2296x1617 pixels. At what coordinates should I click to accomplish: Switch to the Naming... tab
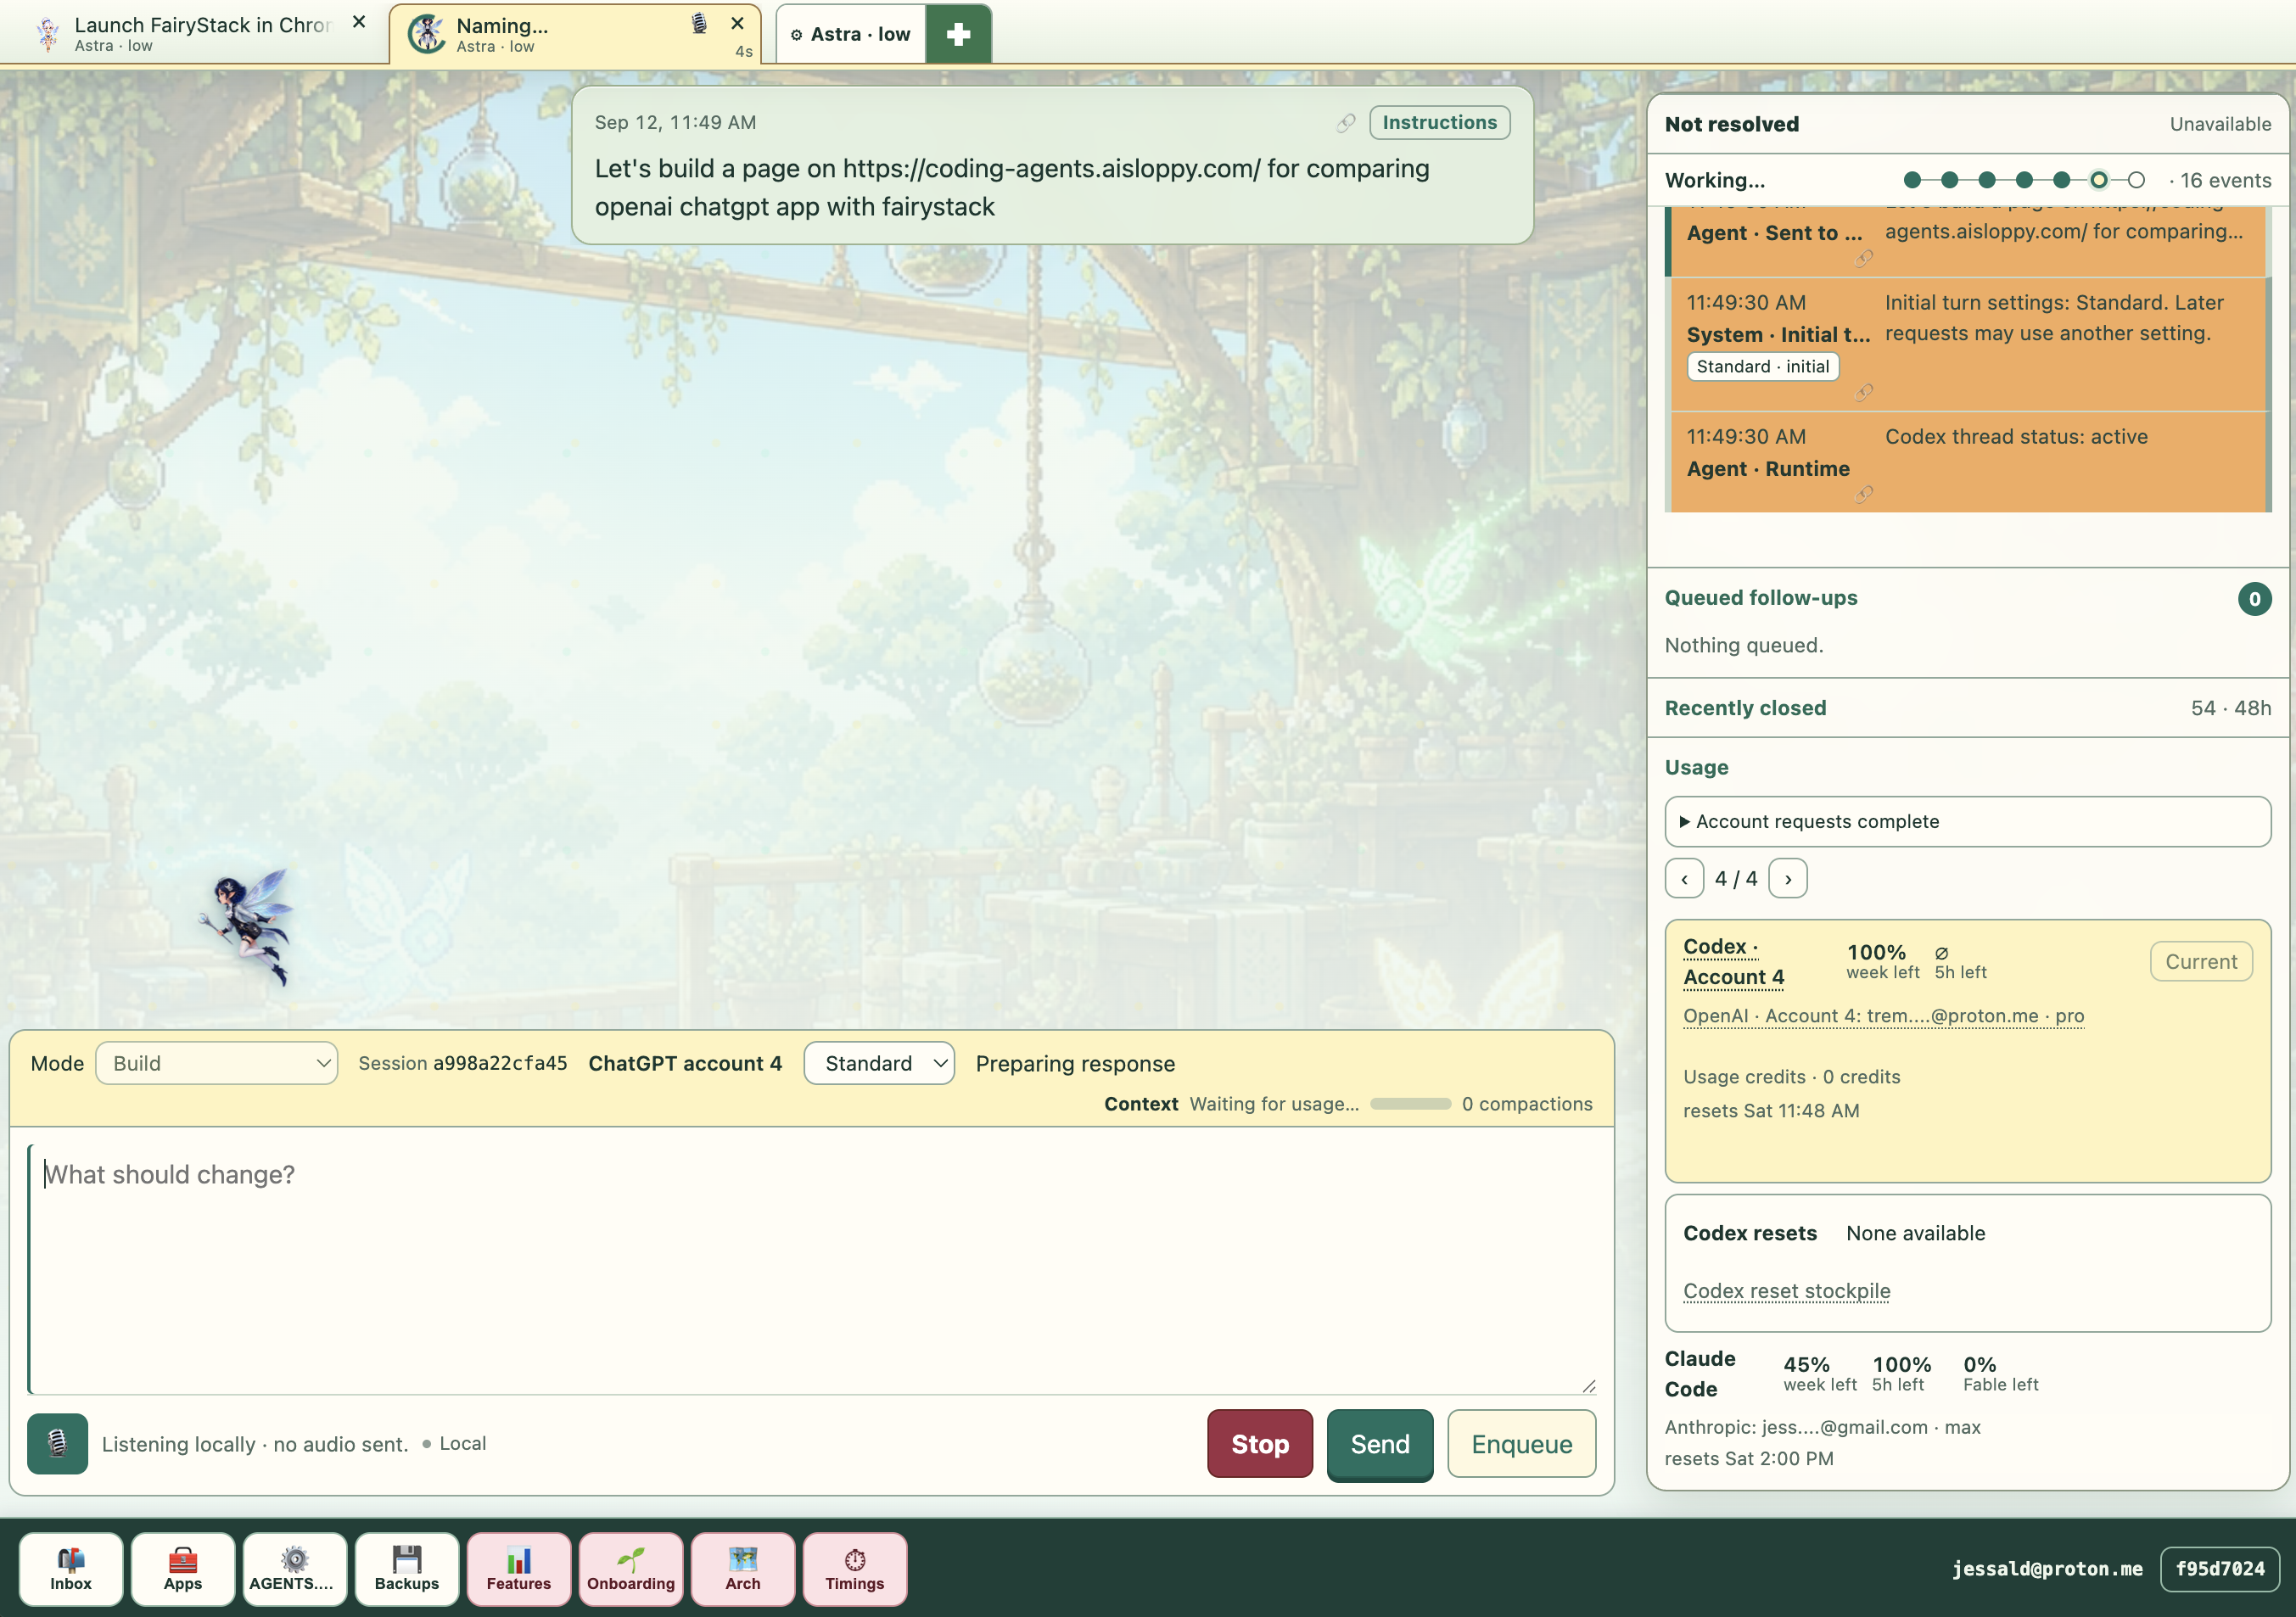575,34
